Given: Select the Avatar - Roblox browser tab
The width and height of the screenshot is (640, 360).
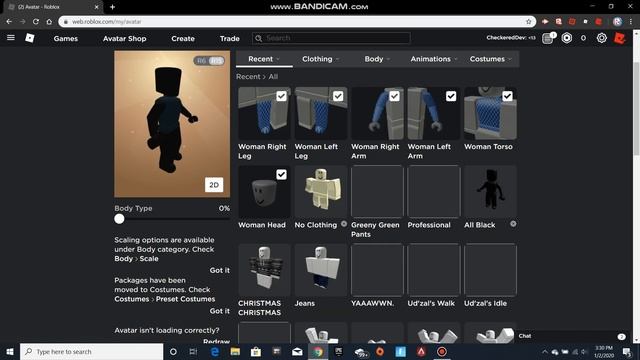Looking at the screenshot, I should [x=53, y=7].
